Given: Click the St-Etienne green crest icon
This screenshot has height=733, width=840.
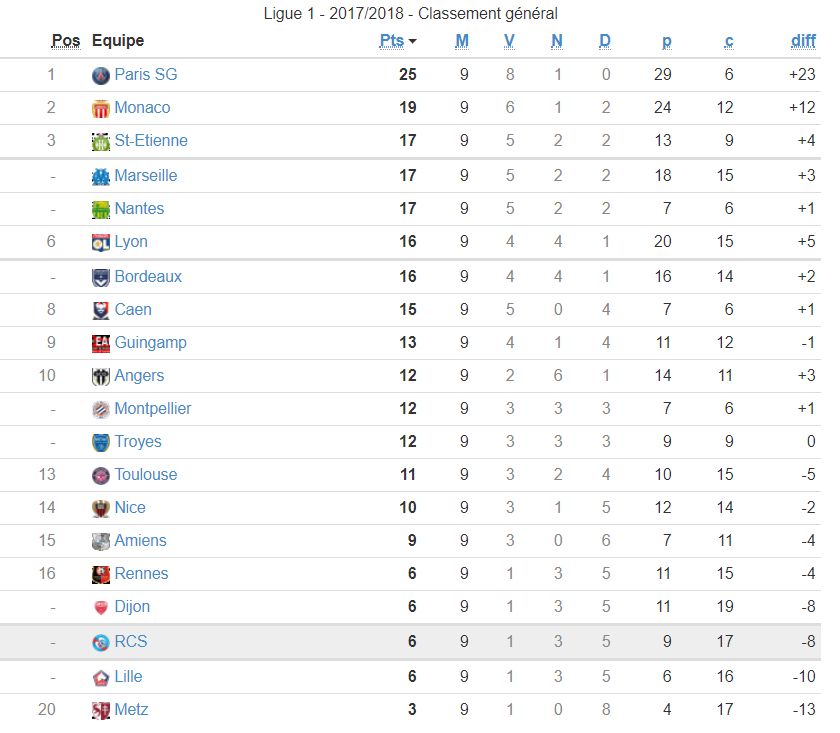Looking at the screenshot, I should (100, 142).
